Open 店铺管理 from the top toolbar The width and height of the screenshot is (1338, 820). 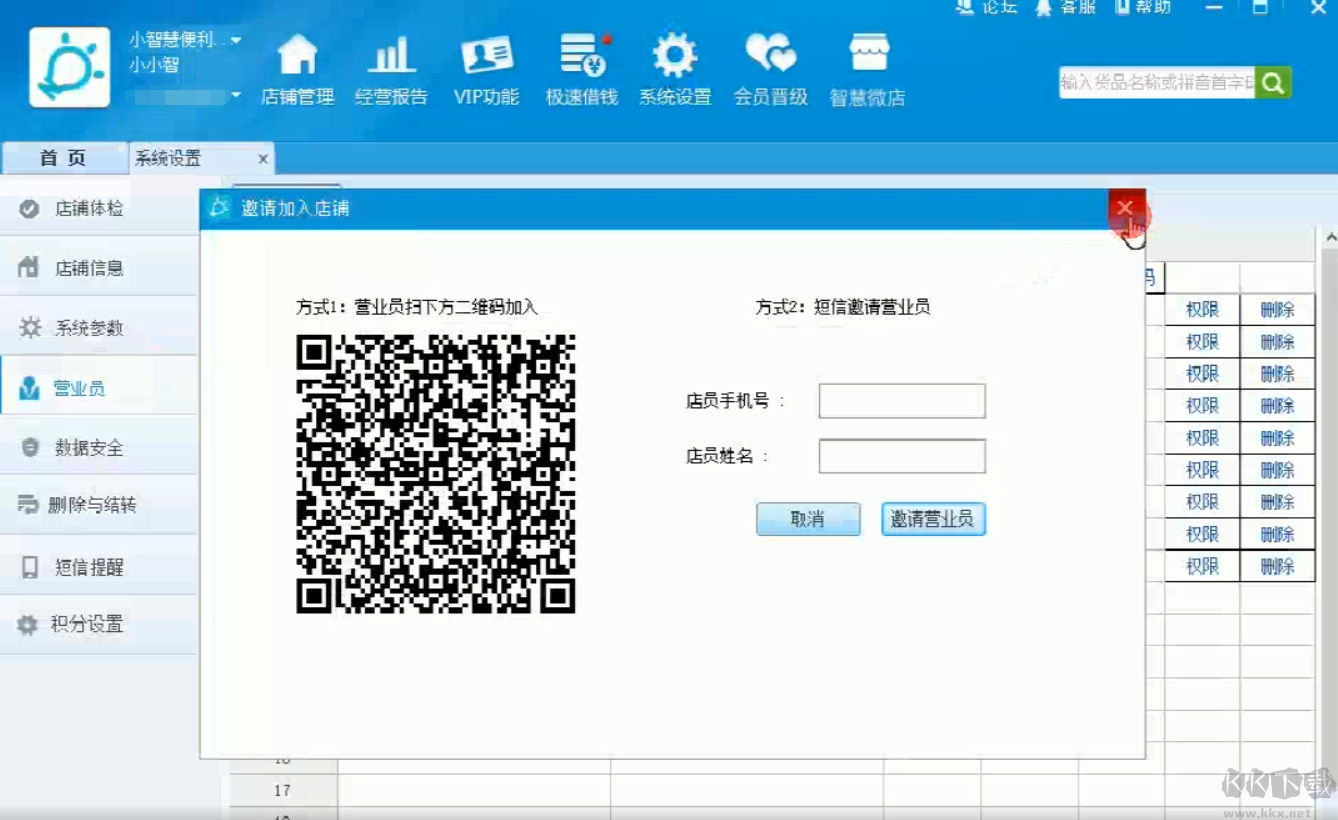click(297, 68)
